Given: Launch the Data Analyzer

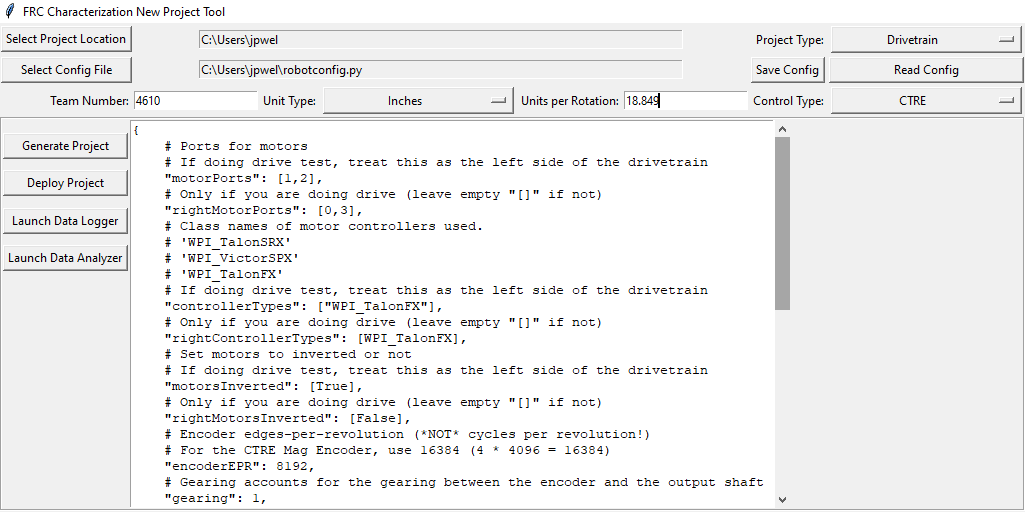Looking at the screenshot, I should 65,258.
